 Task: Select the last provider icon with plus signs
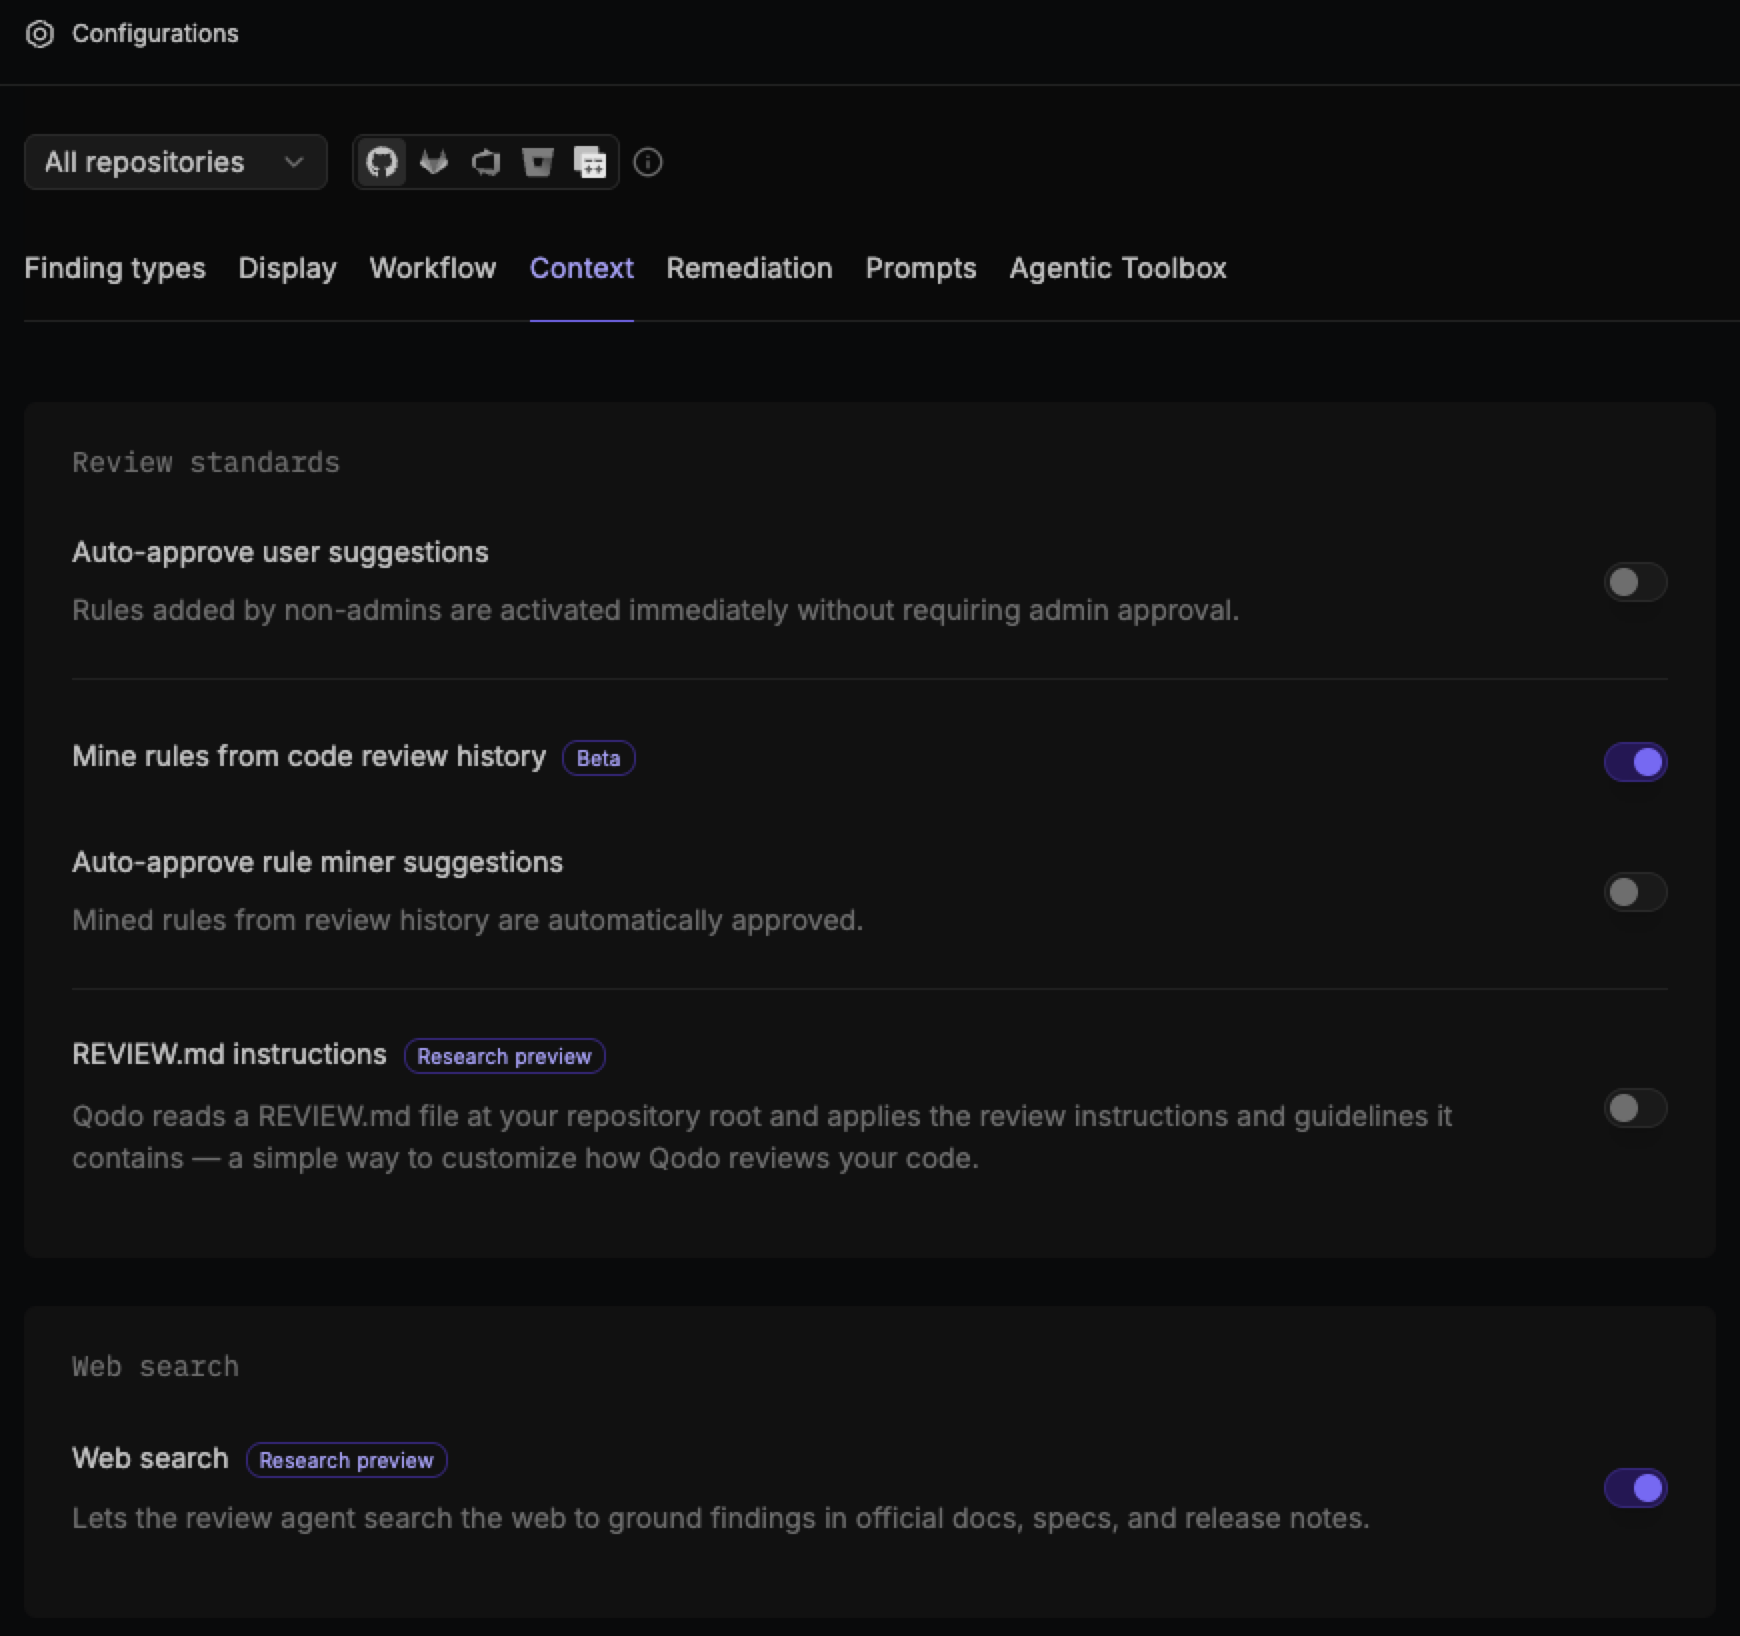click(589, 162)
